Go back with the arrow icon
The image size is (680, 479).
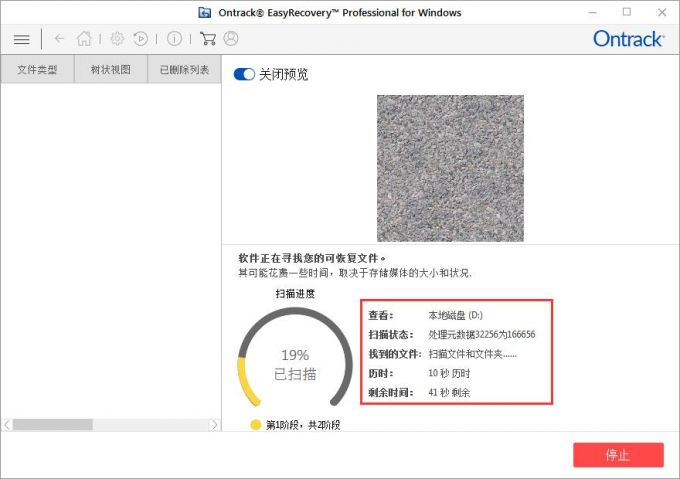(59, 39)
